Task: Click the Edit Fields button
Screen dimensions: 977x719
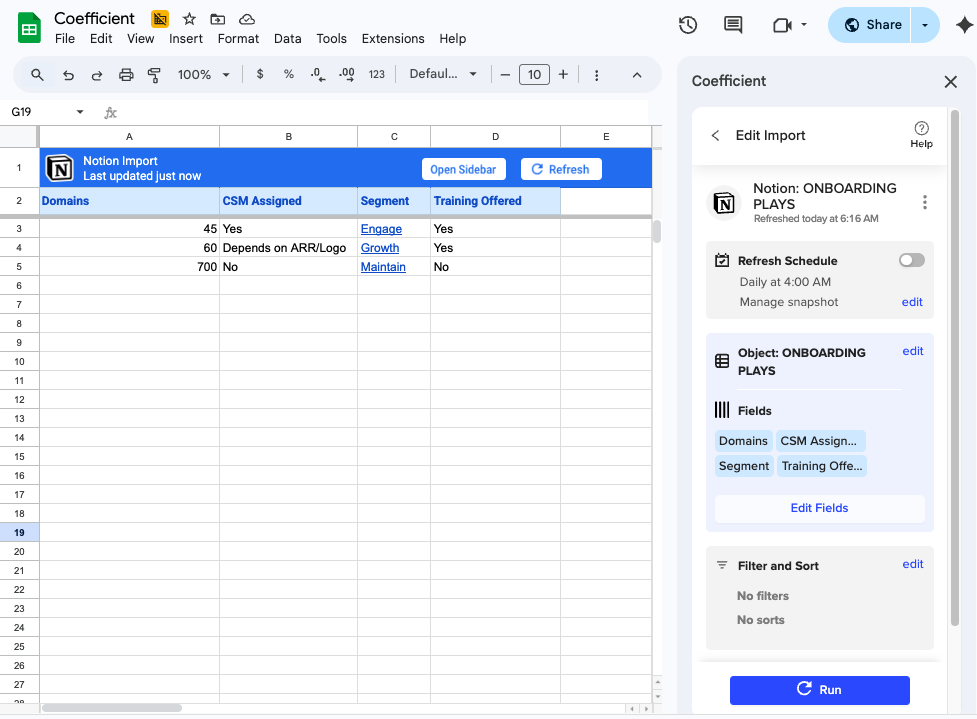Action: point(819,508)
